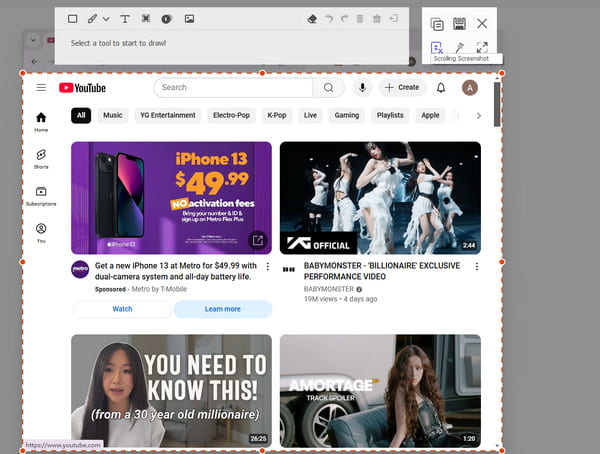
Task: Select the Gaming filter chip
Action: coord(347,115)
